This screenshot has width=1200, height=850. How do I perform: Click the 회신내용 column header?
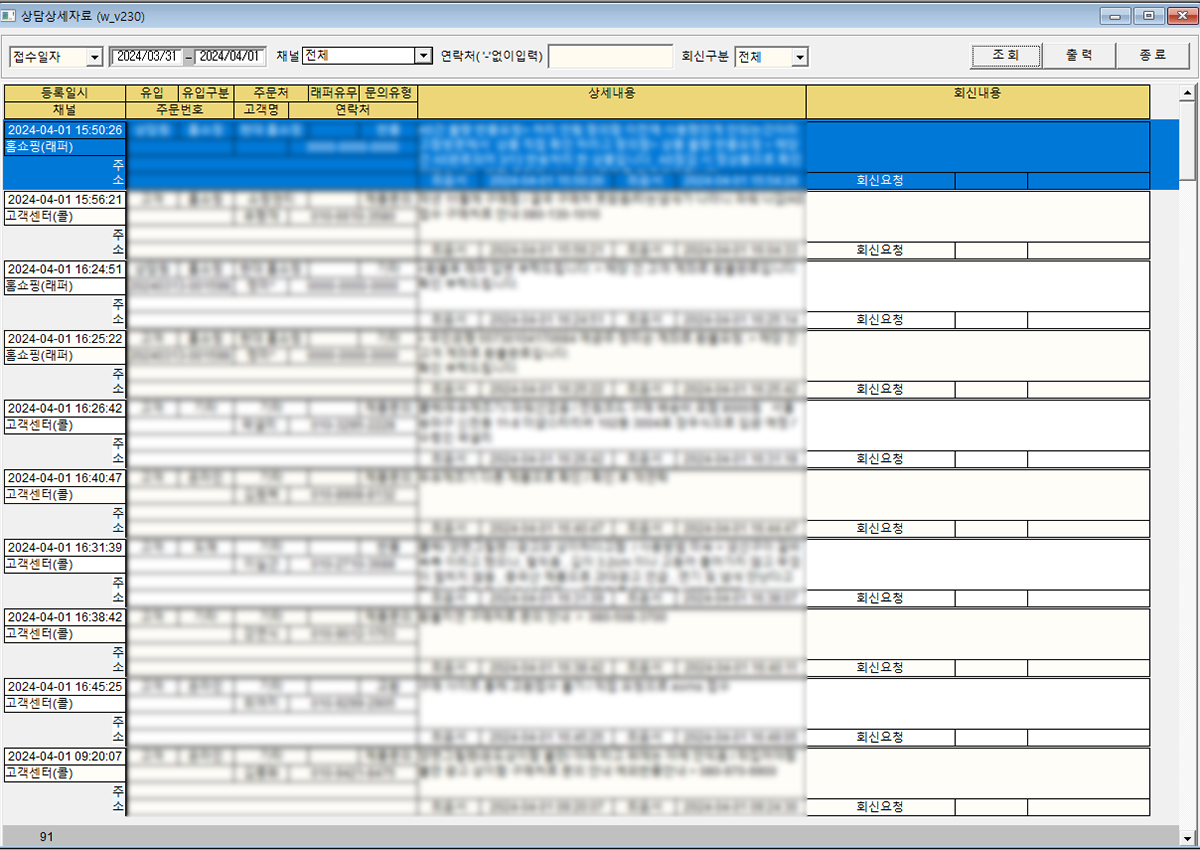pyautogui.click(x=977, y=93)
